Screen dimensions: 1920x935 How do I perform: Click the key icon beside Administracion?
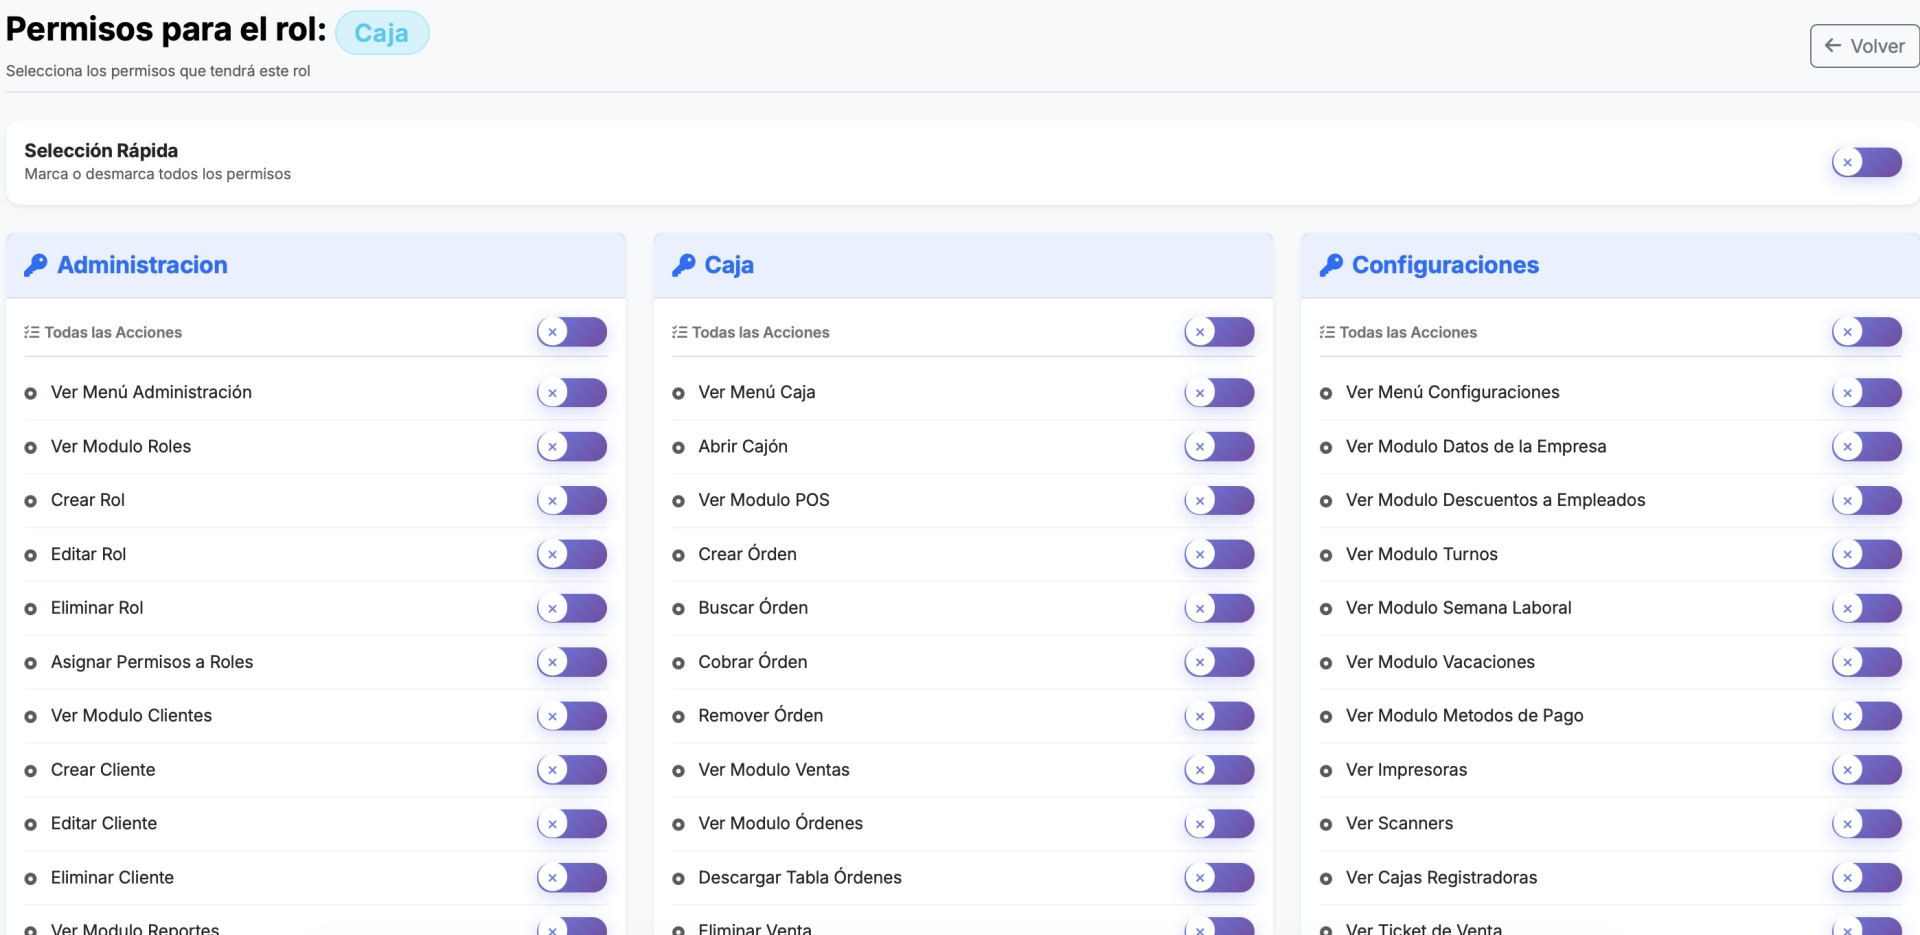point(36,265)
